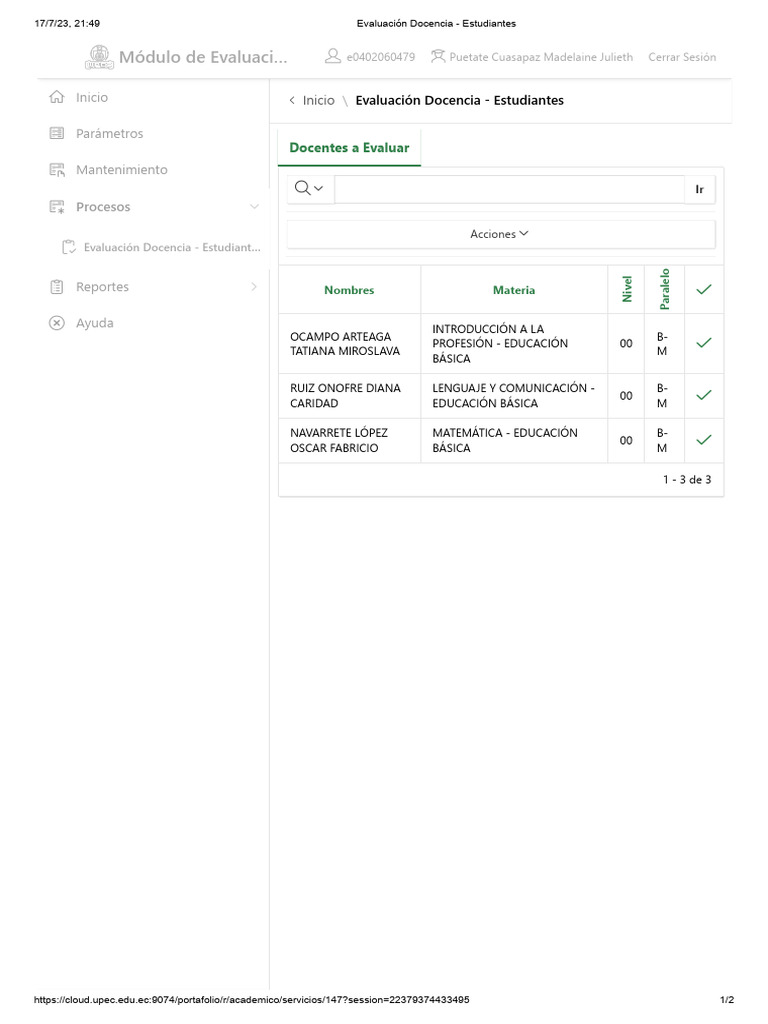Click the checkmark for Ruiz Onofre Diana
The image size is (768, 1024).
704,395
